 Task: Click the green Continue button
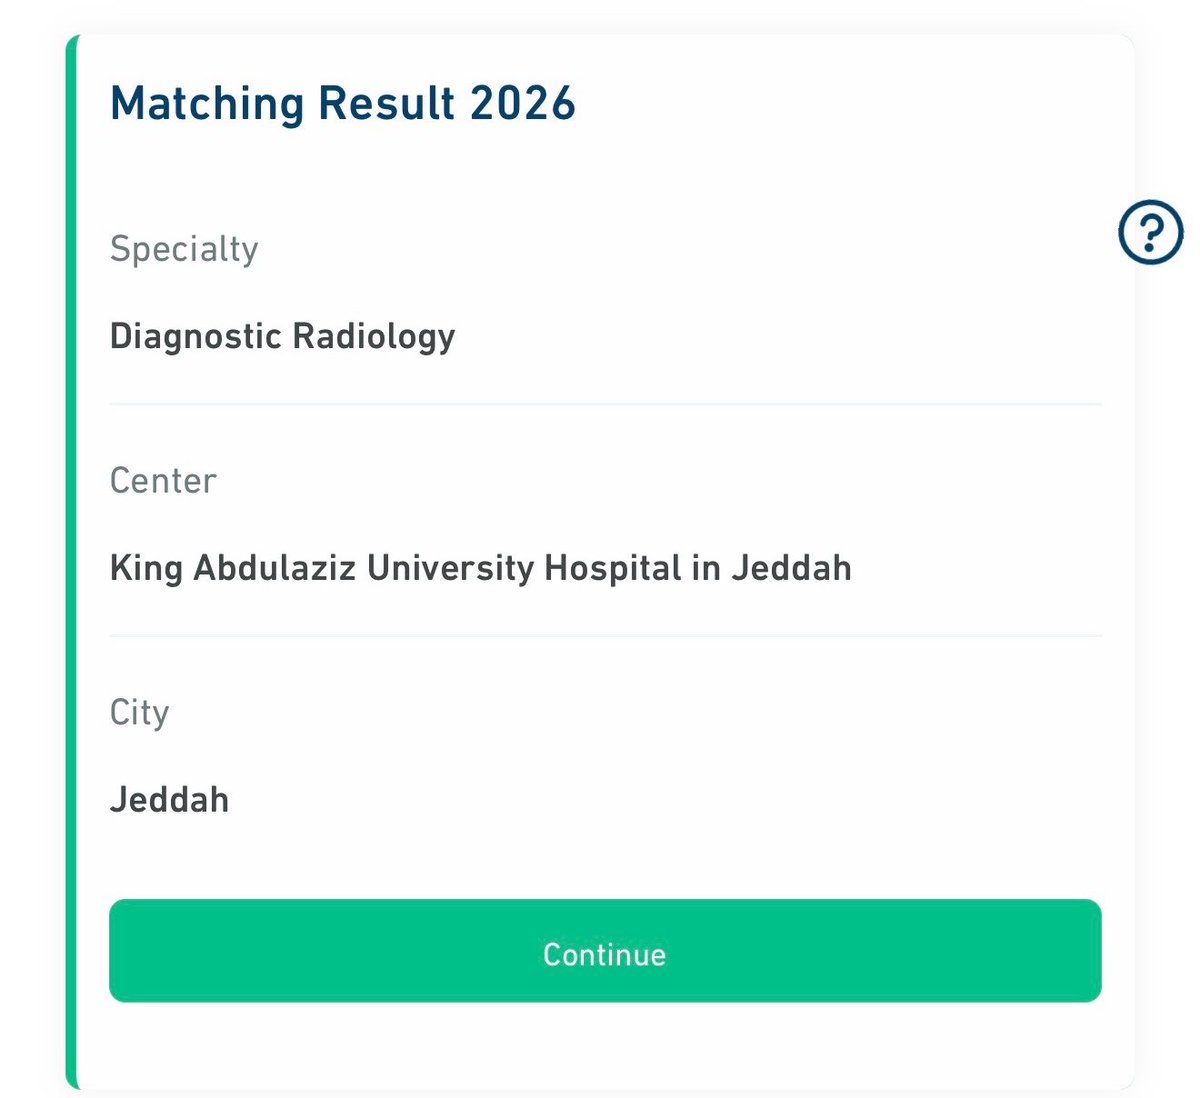click(x=605, y=950)
